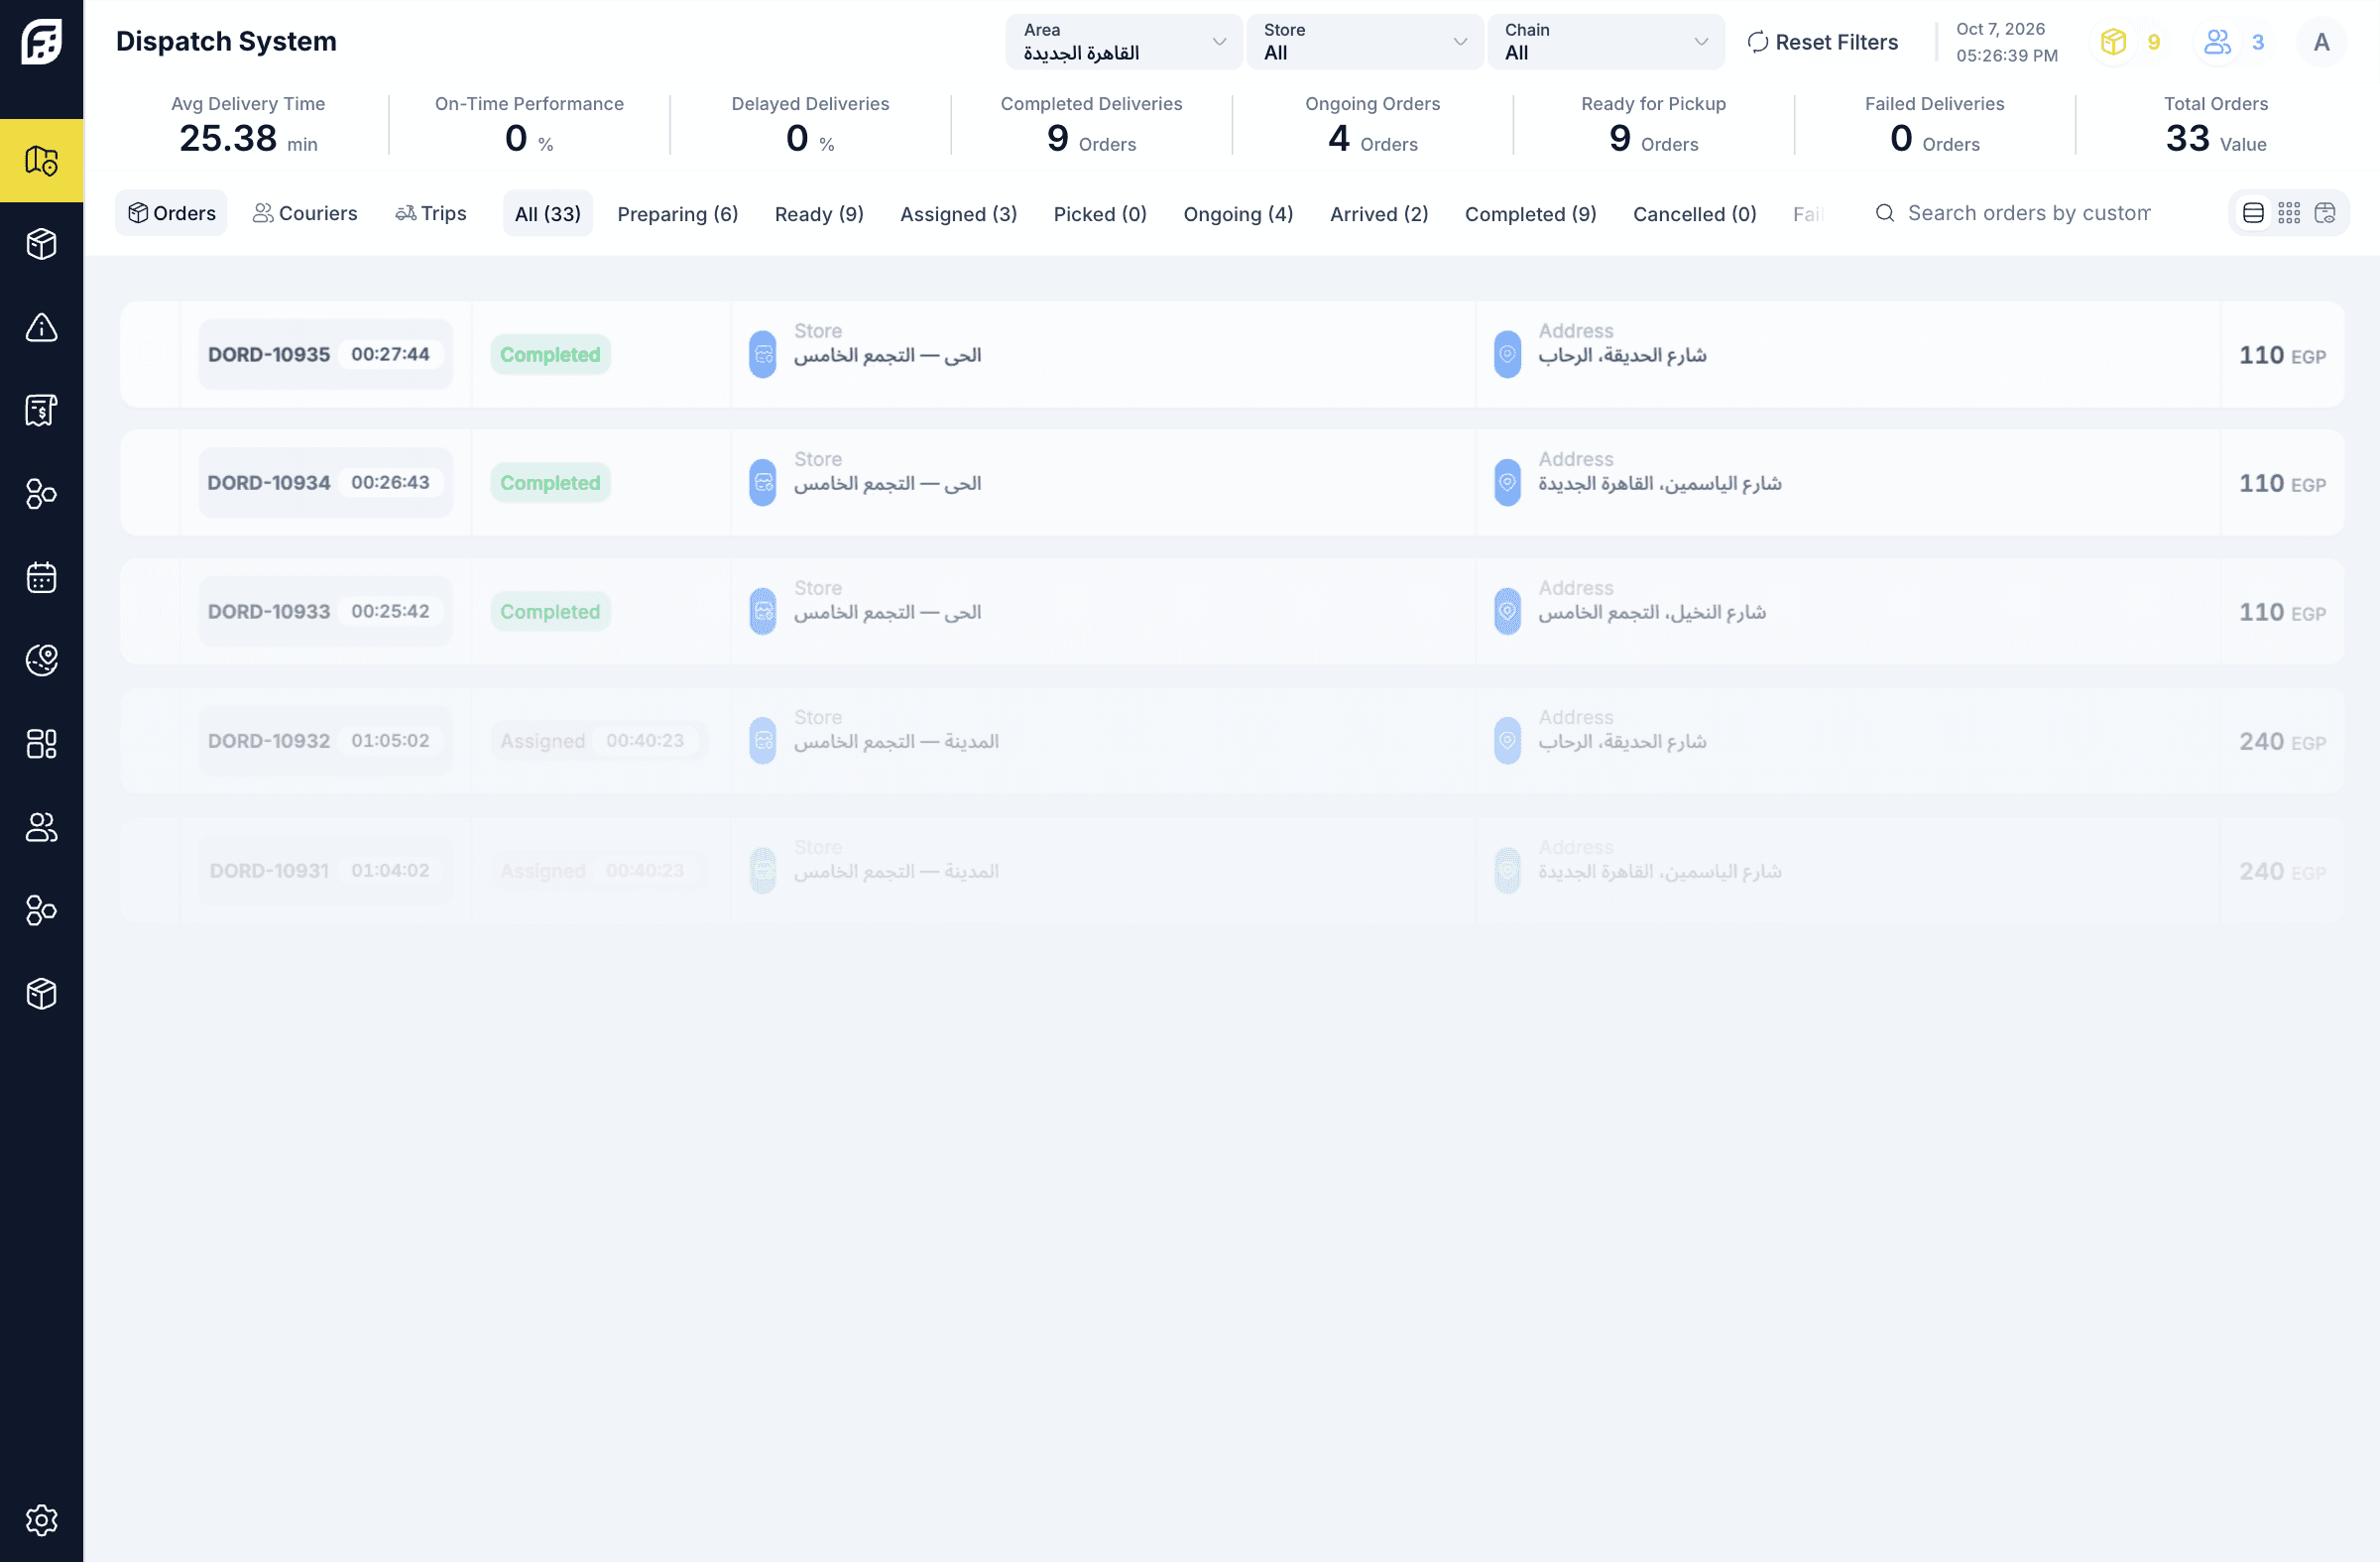The image size is (2380, 1562).
Task: Open order DORD-10935
Action: coord(1232,354)
